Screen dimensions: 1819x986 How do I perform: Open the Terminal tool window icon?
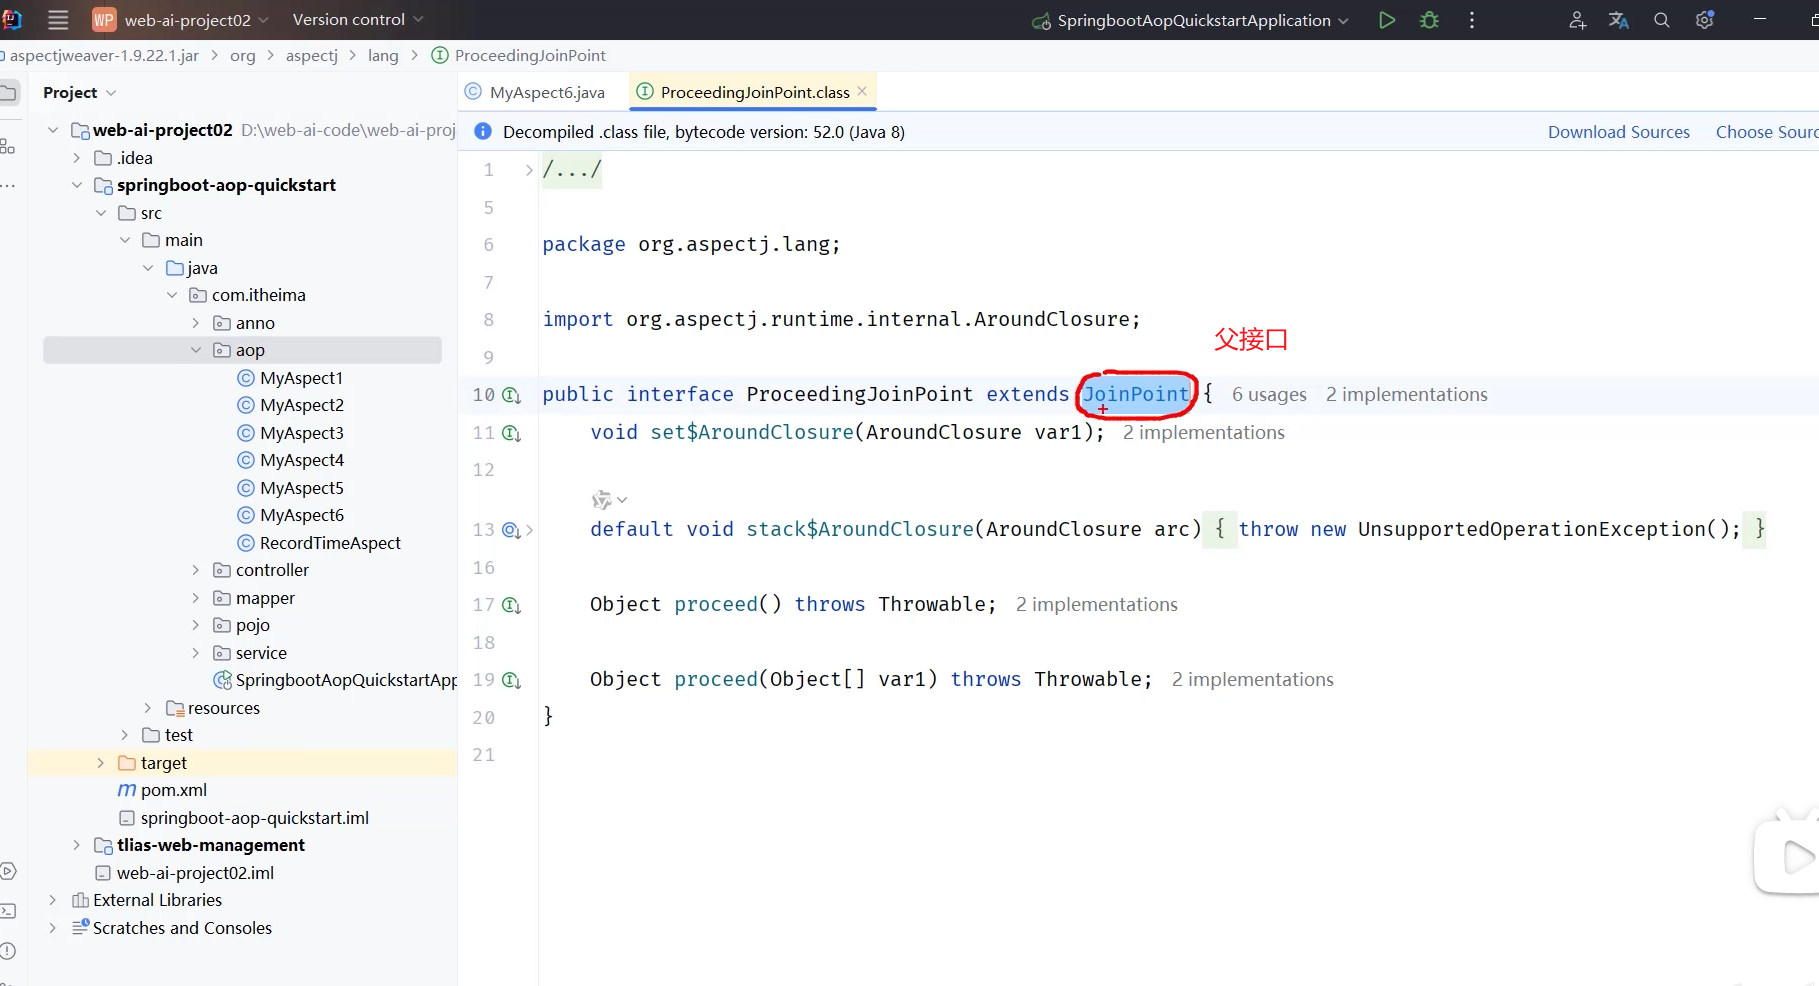point(8,911)
